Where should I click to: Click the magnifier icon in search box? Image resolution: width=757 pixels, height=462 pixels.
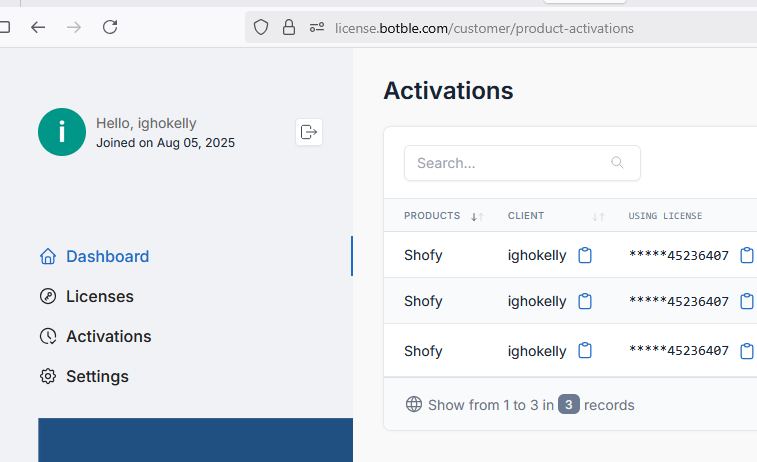pos(617,163)
